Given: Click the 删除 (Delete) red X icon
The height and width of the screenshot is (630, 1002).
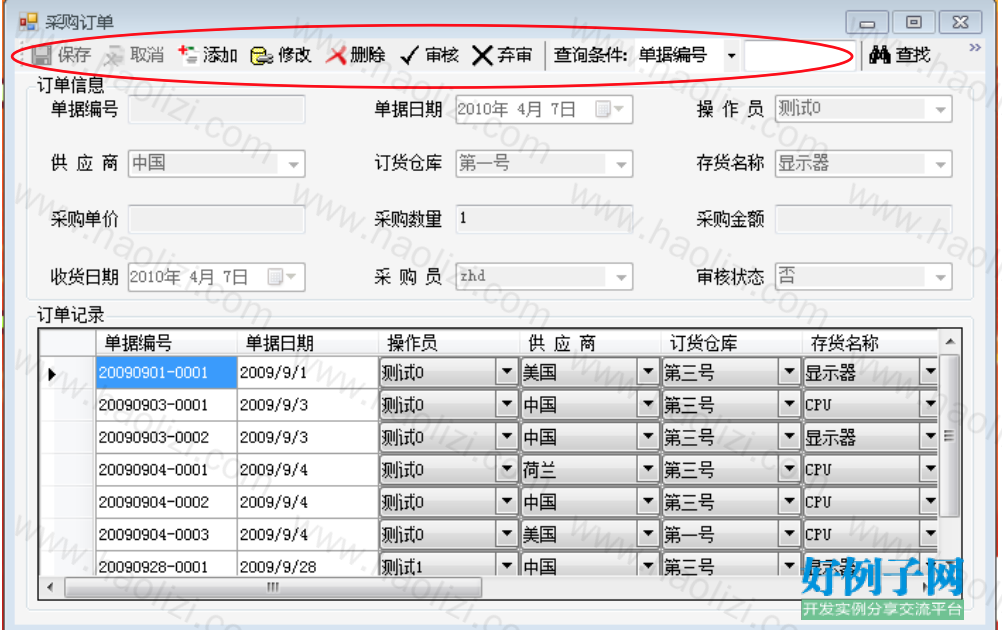Looking at the screenshot, I should [x=336, y=56].
